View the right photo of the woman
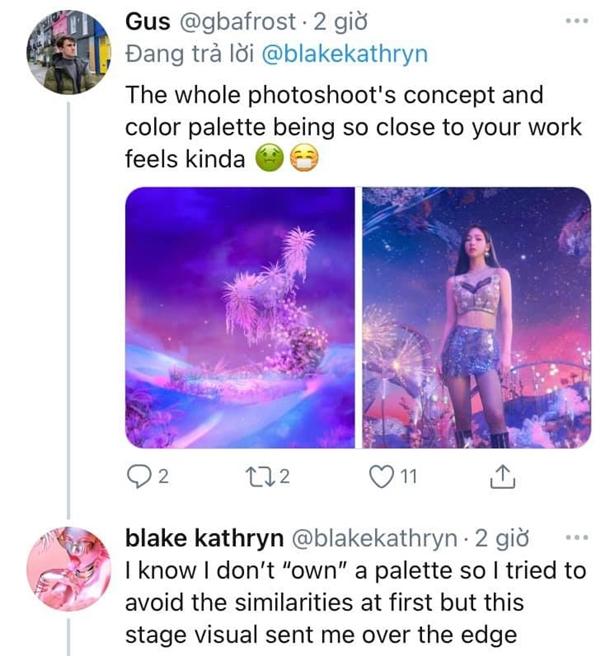Screen dimensions: 600x656 click(476, 318)
